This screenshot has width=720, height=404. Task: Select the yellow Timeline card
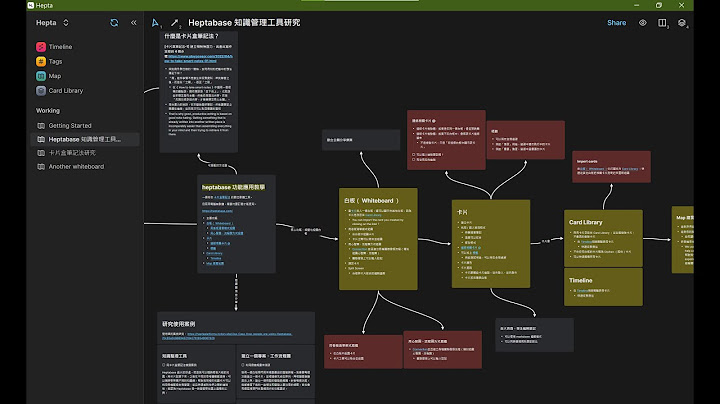pyautogui.click(x=603, y=287)
